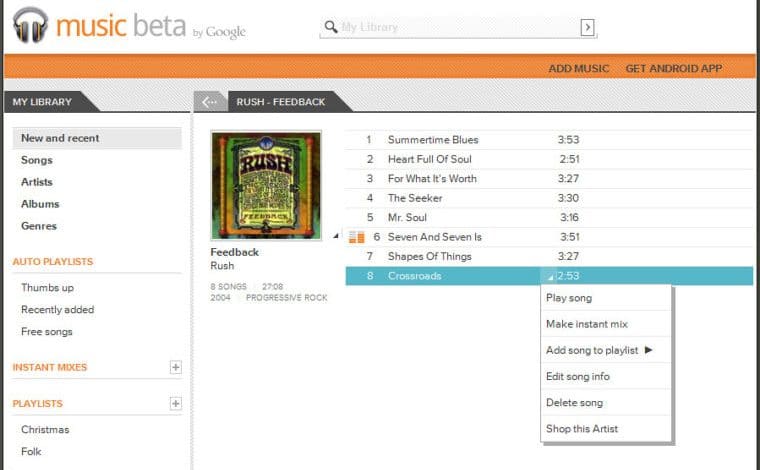Select Delete song in the context menu
The width and height of the screenshot is (760, 470).
point(606,403)
